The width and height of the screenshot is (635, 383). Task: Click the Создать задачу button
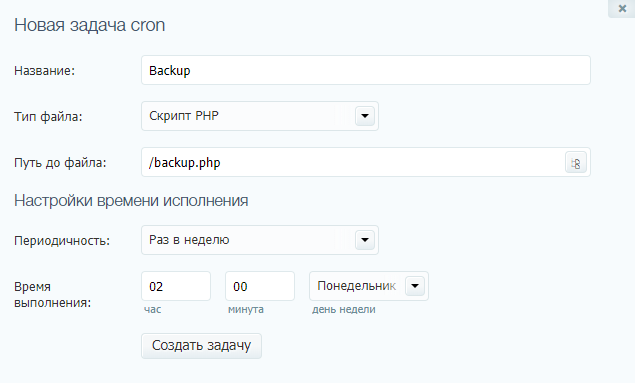click(x=201, y=346)
